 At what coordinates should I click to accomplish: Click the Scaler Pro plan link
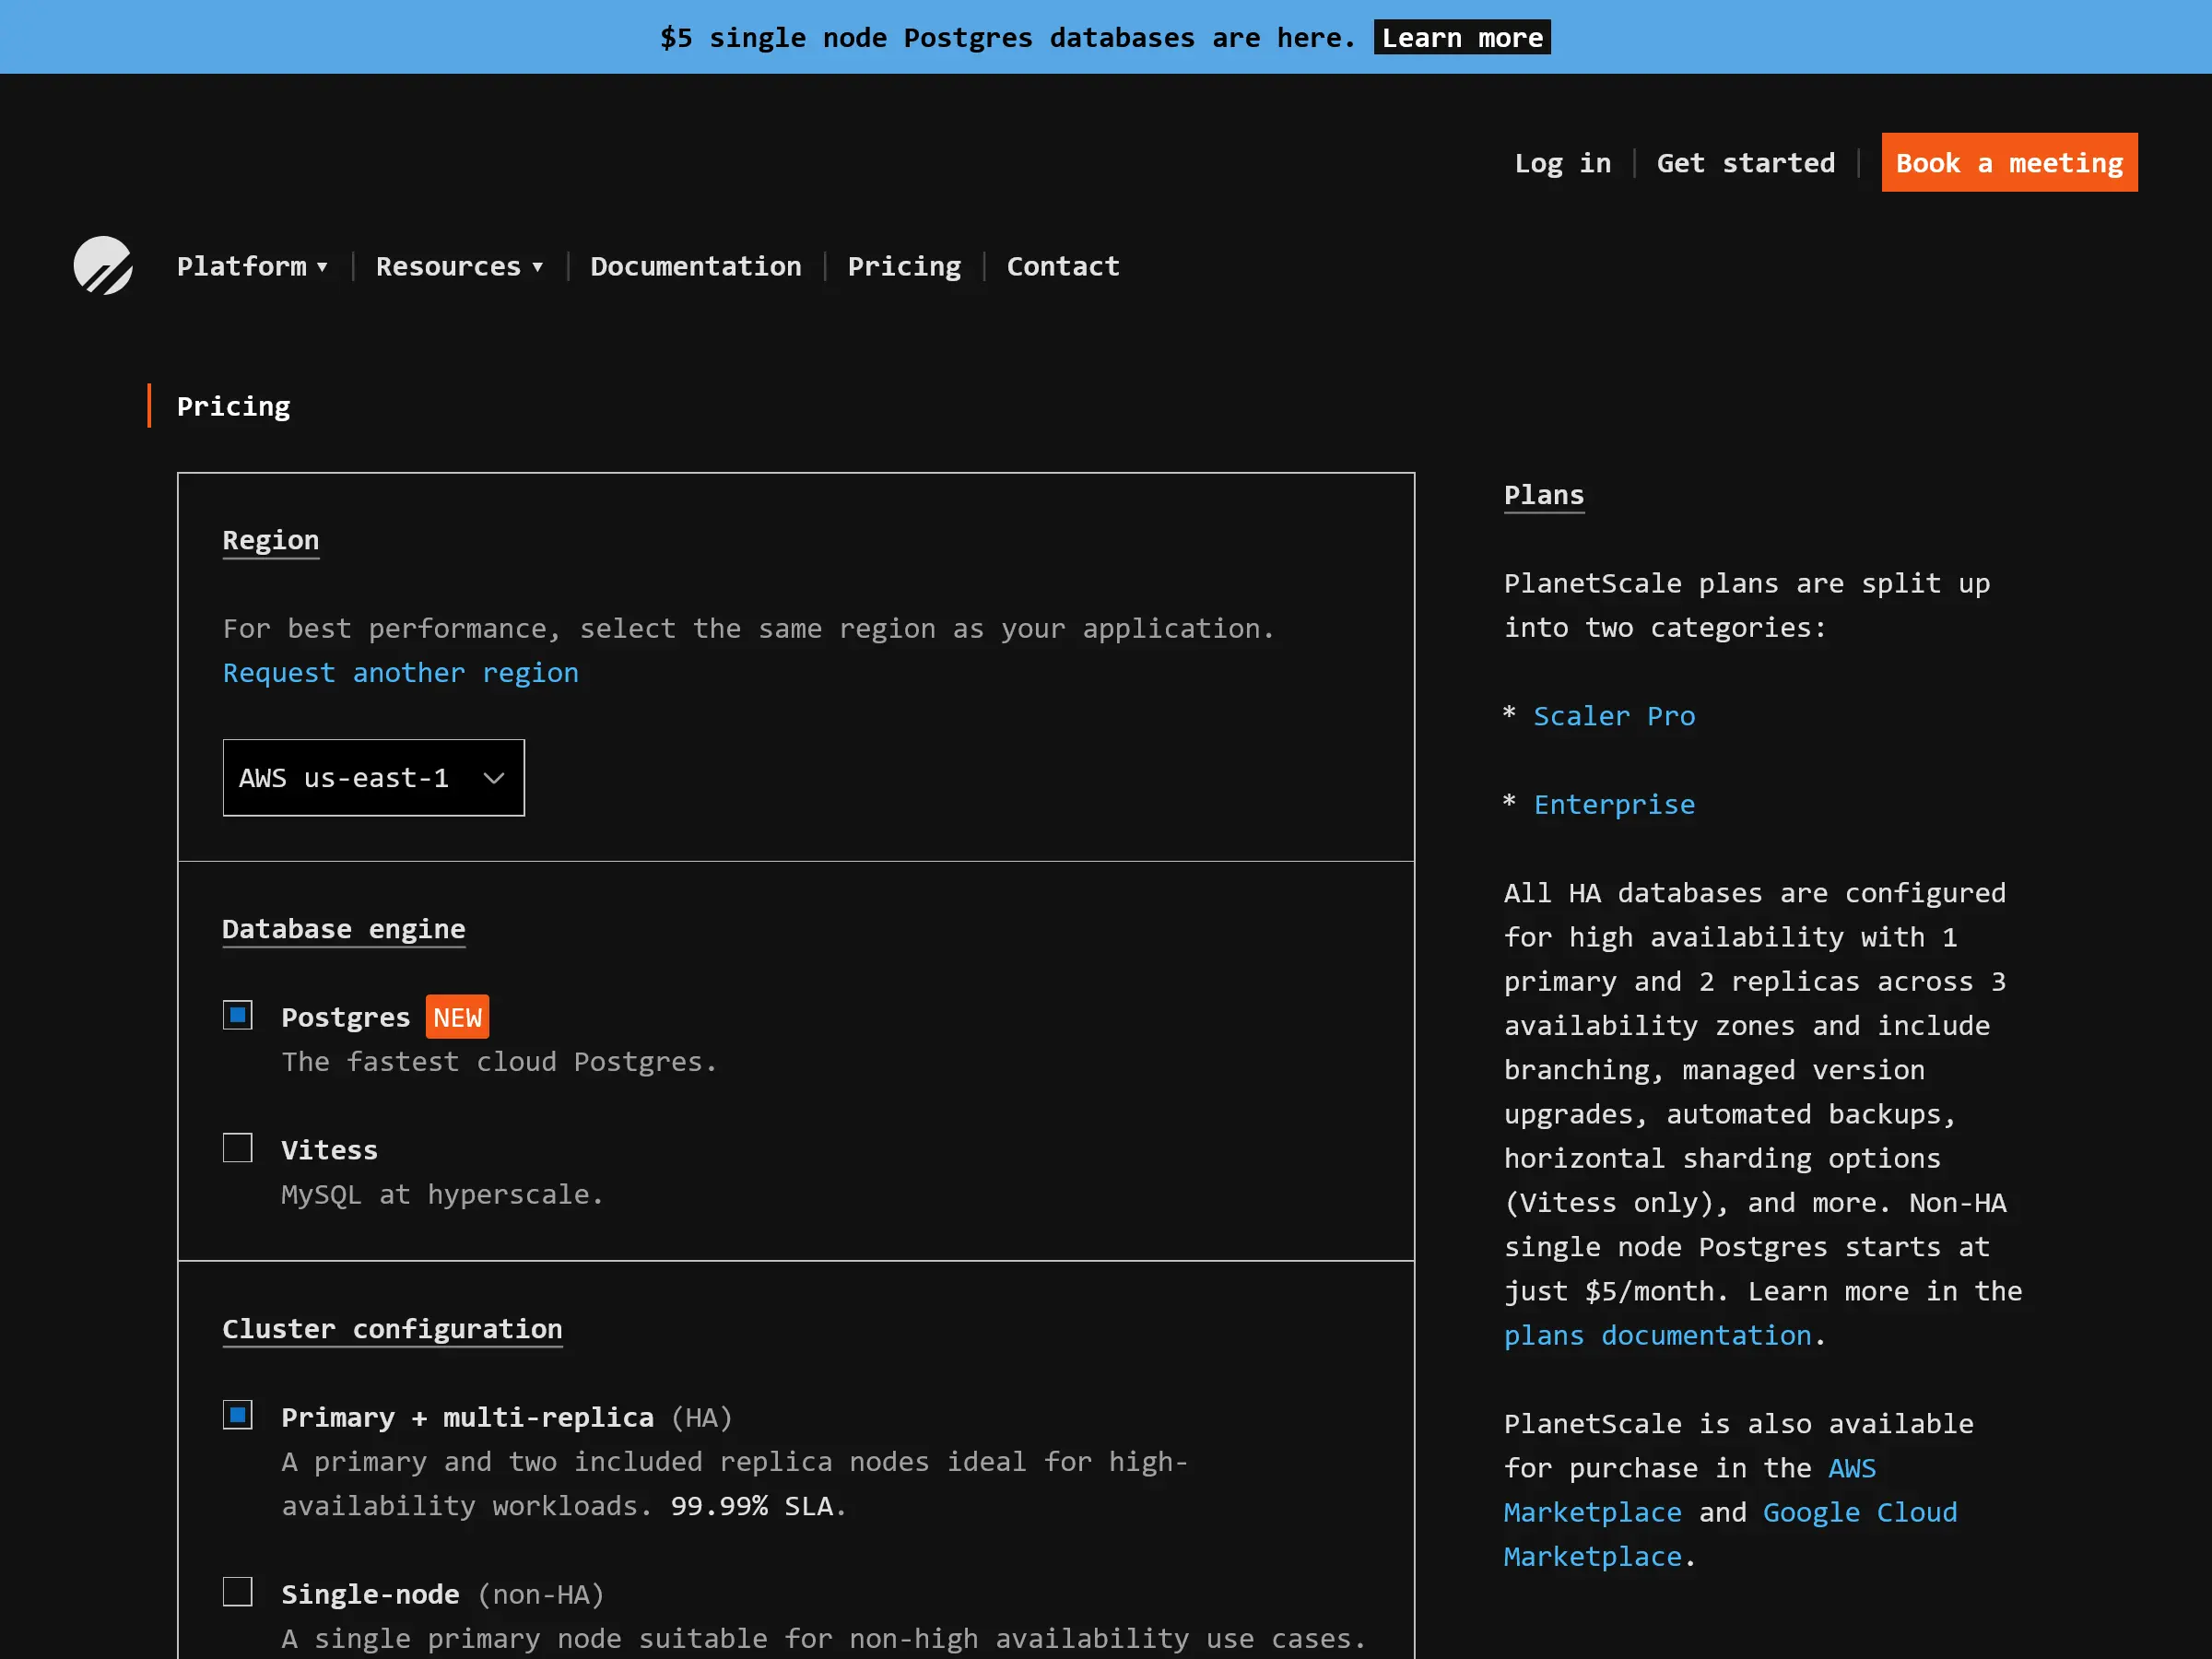click(x=1614, y=715)
